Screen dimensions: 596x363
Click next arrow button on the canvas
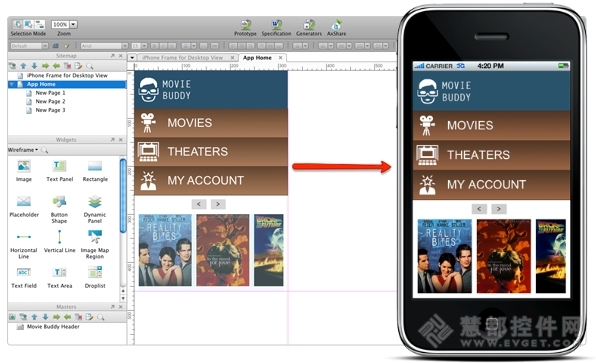(x=218, y=204)
